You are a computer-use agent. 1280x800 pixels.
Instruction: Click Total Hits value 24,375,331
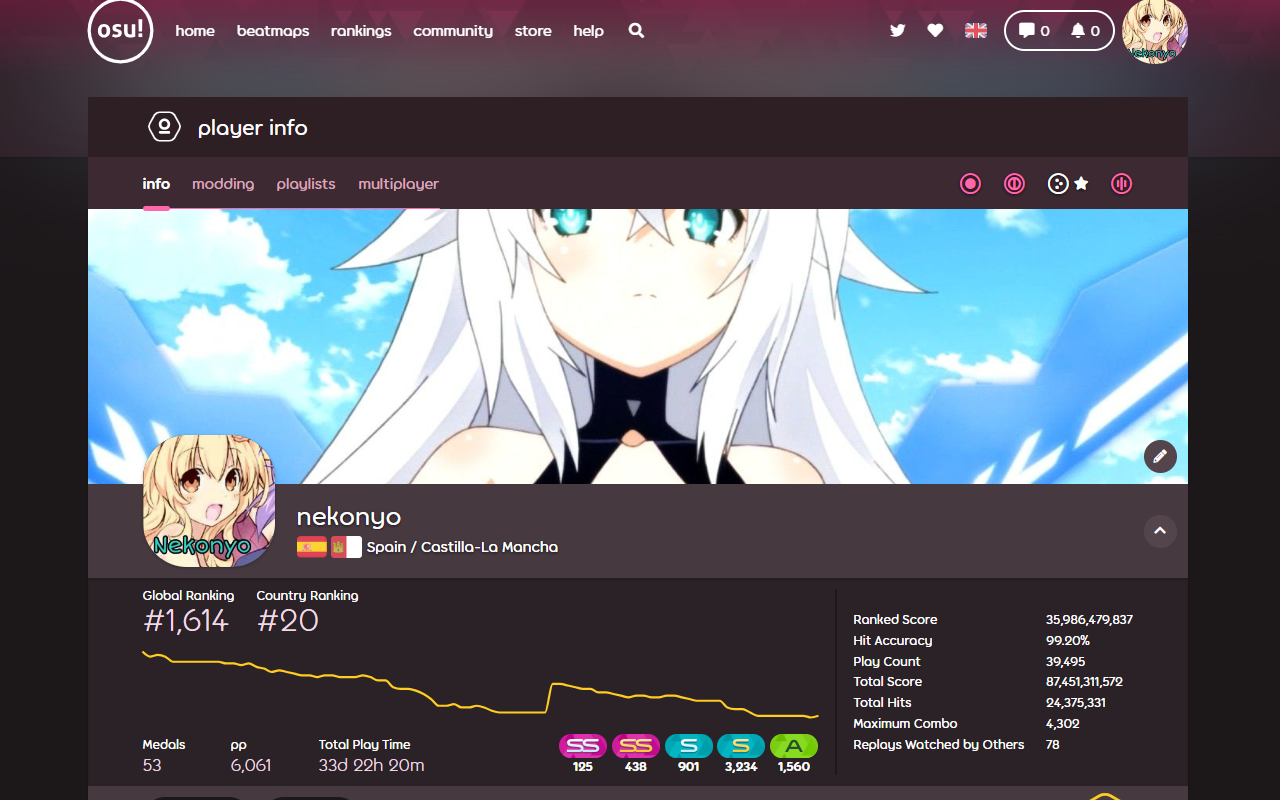(x=1076, y=703)
